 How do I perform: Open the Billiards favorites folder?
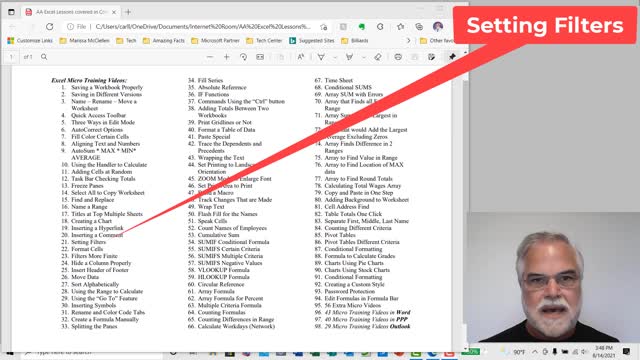pyautogui.click(x=355, y=40)
